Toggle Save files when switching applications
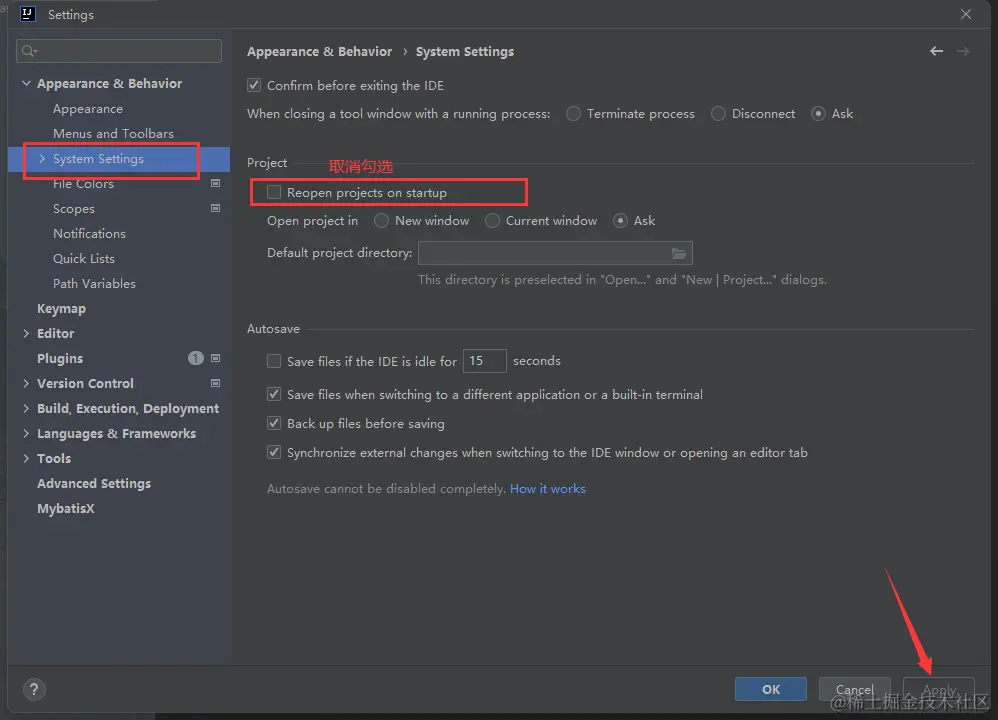 coord(274,394)
